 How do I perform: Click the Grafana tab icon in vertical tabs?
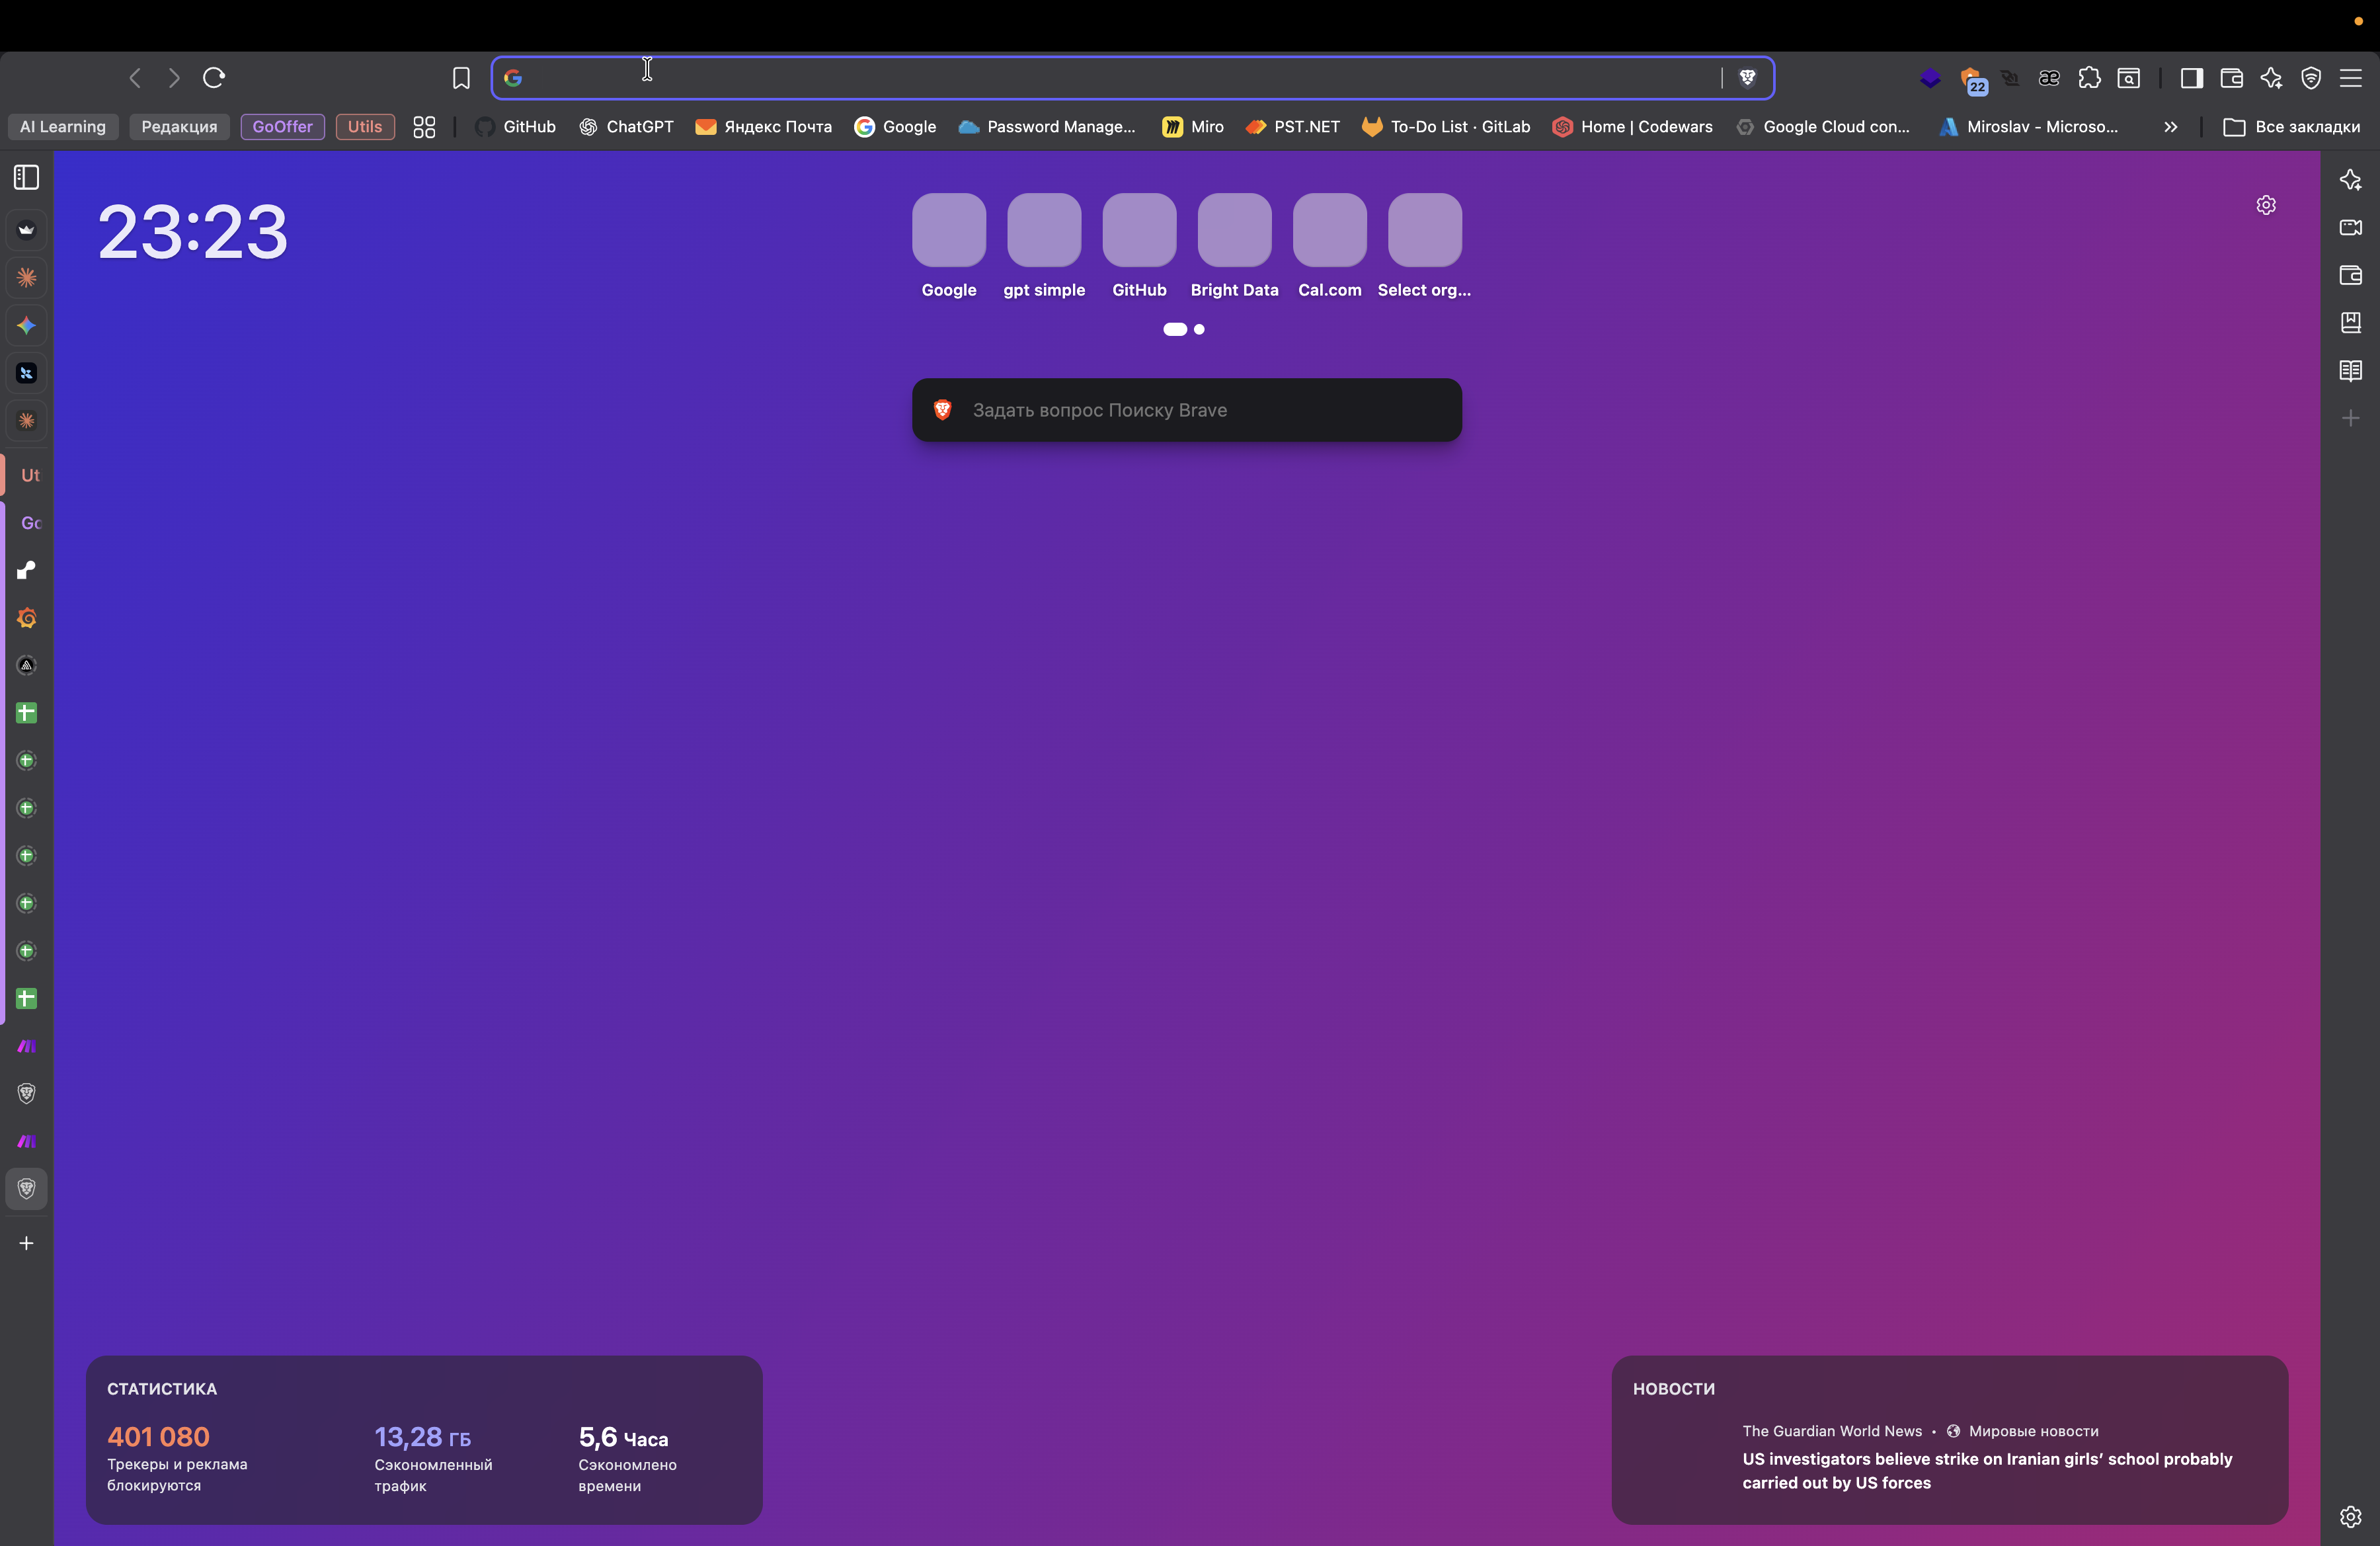tap(27, 618)
